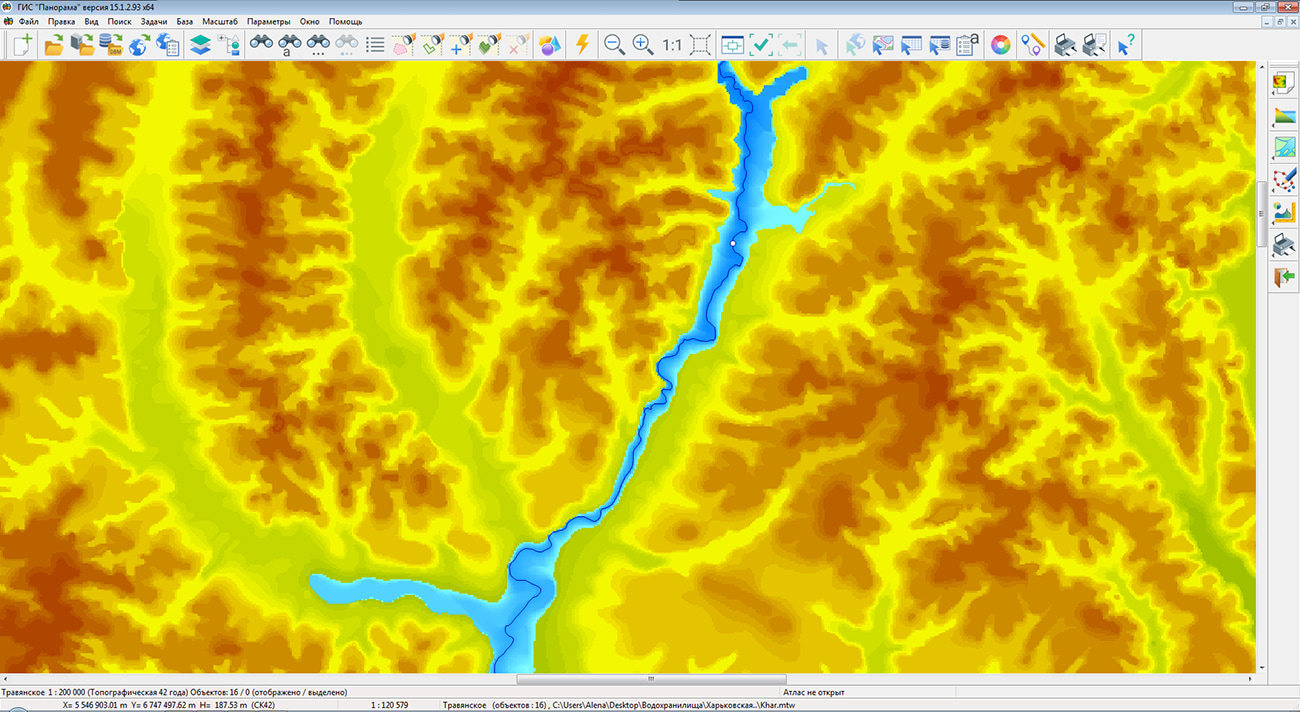Click the horizontal scrollbar thumb
The height and width of the screenshot is (712, 1300).
point(651,679)
